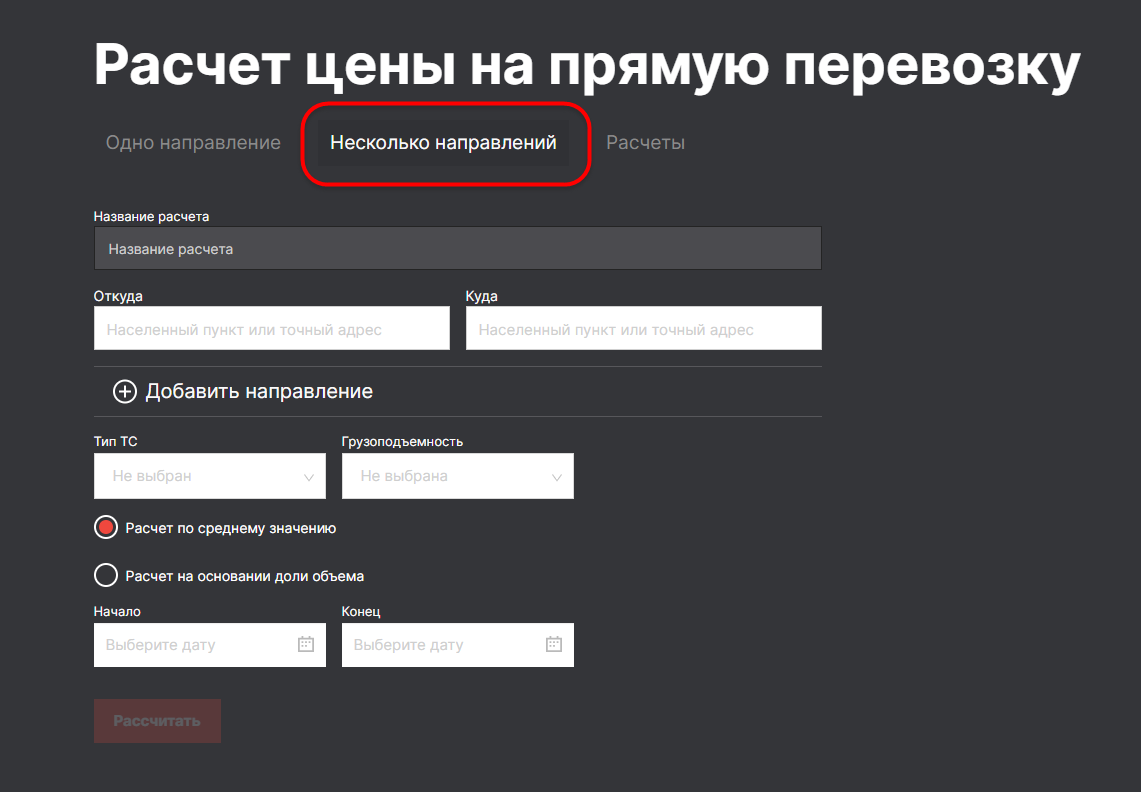The width and height of the screenshot is (1141, 792).
Task: Open calendar icon in the Конец field
Action: coord(554,645)
